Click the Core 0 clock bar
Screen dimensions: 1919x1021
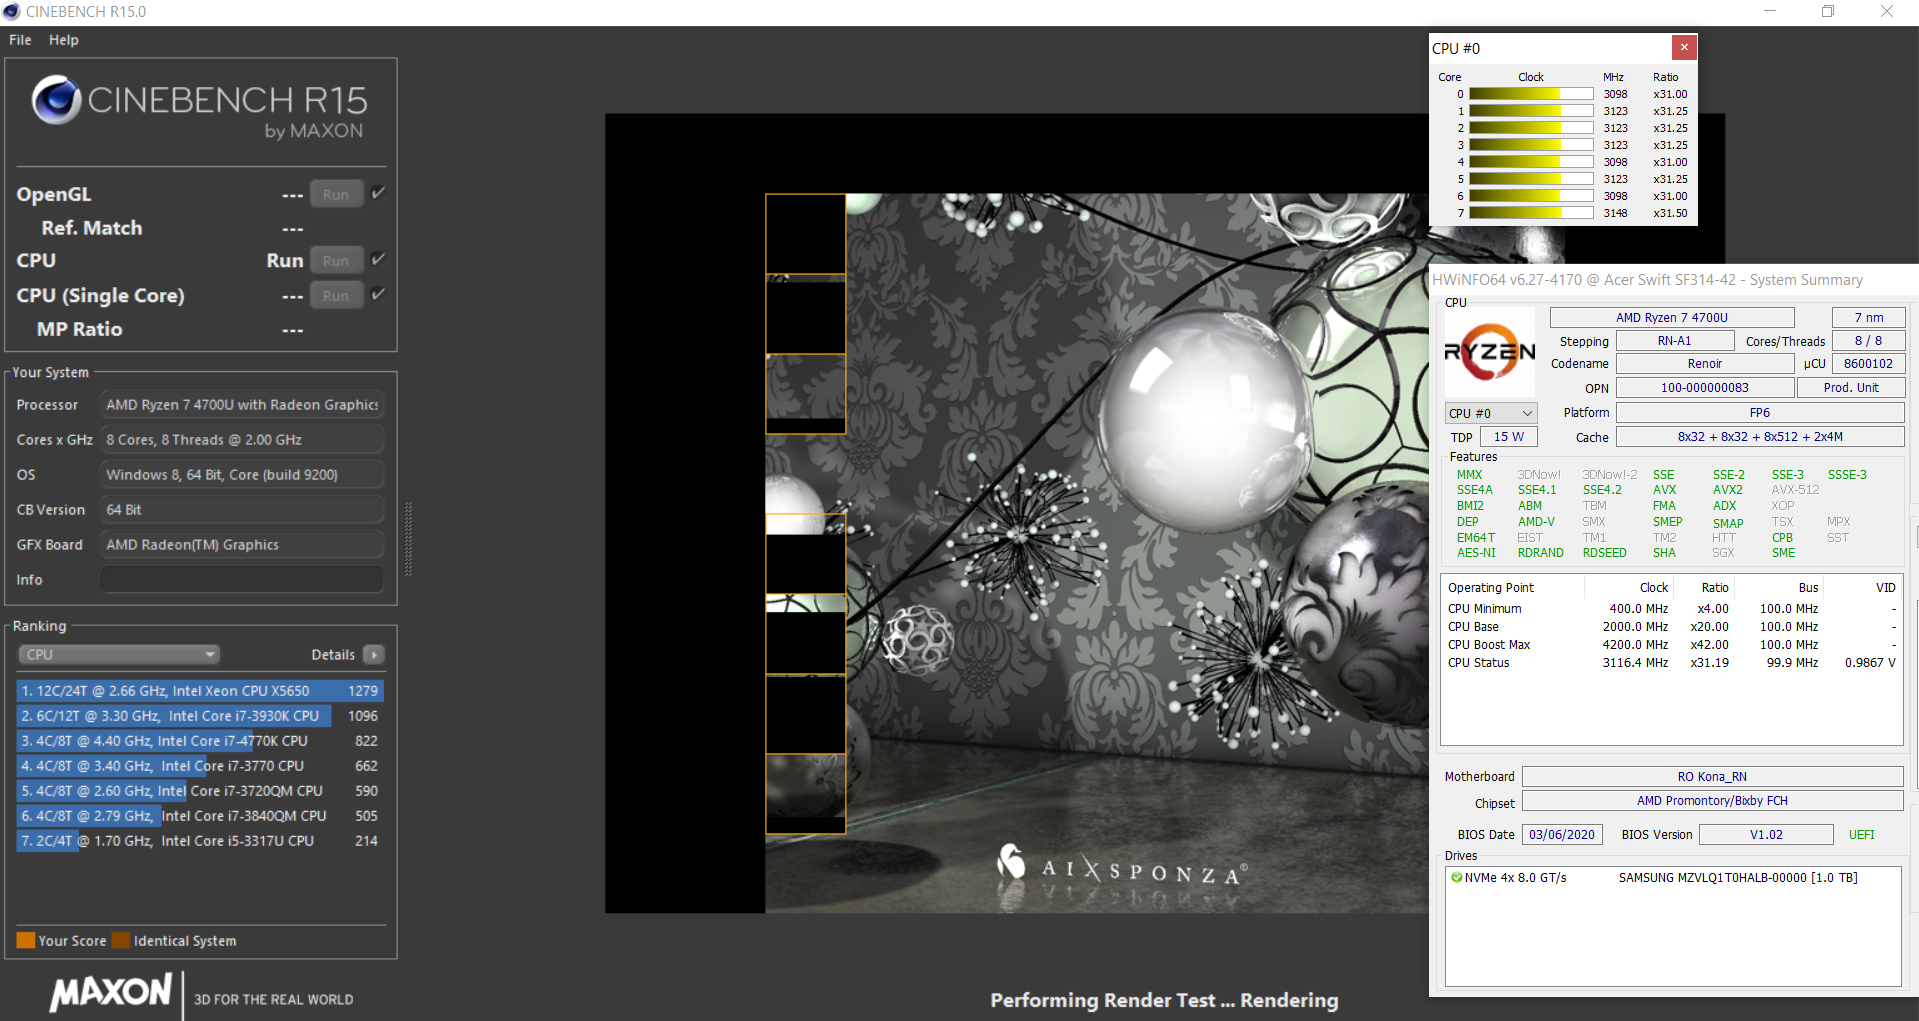click(x=1530, y=94)
